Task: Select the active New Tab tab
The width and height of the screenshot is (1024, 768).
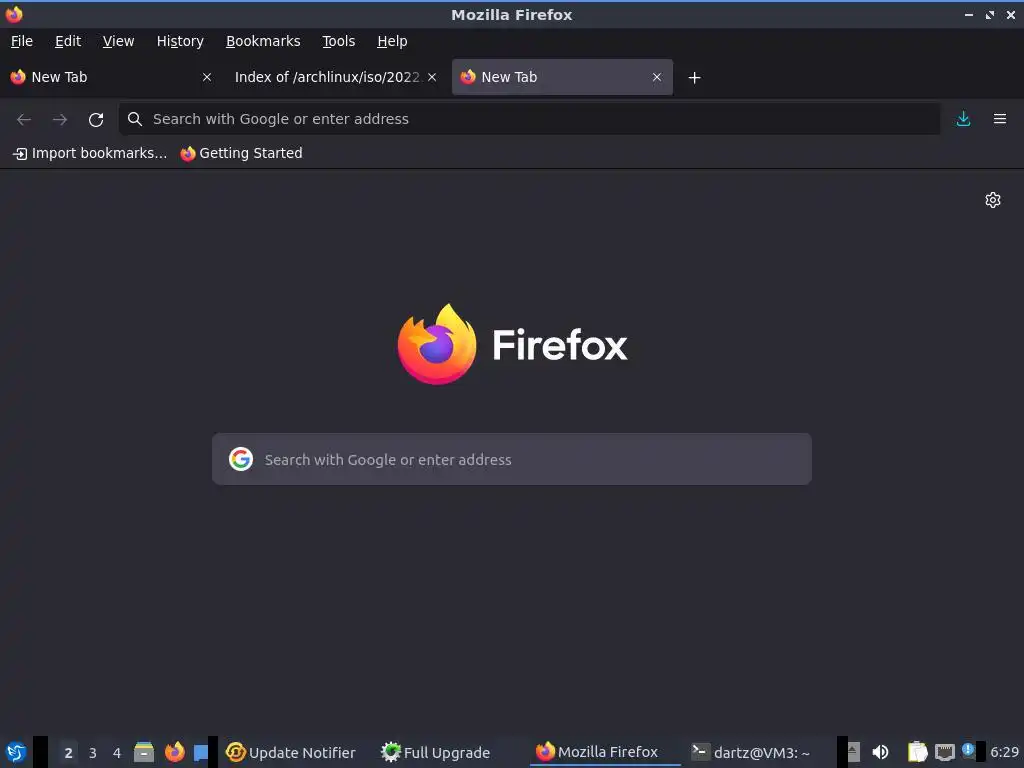Action: point(562,77)
